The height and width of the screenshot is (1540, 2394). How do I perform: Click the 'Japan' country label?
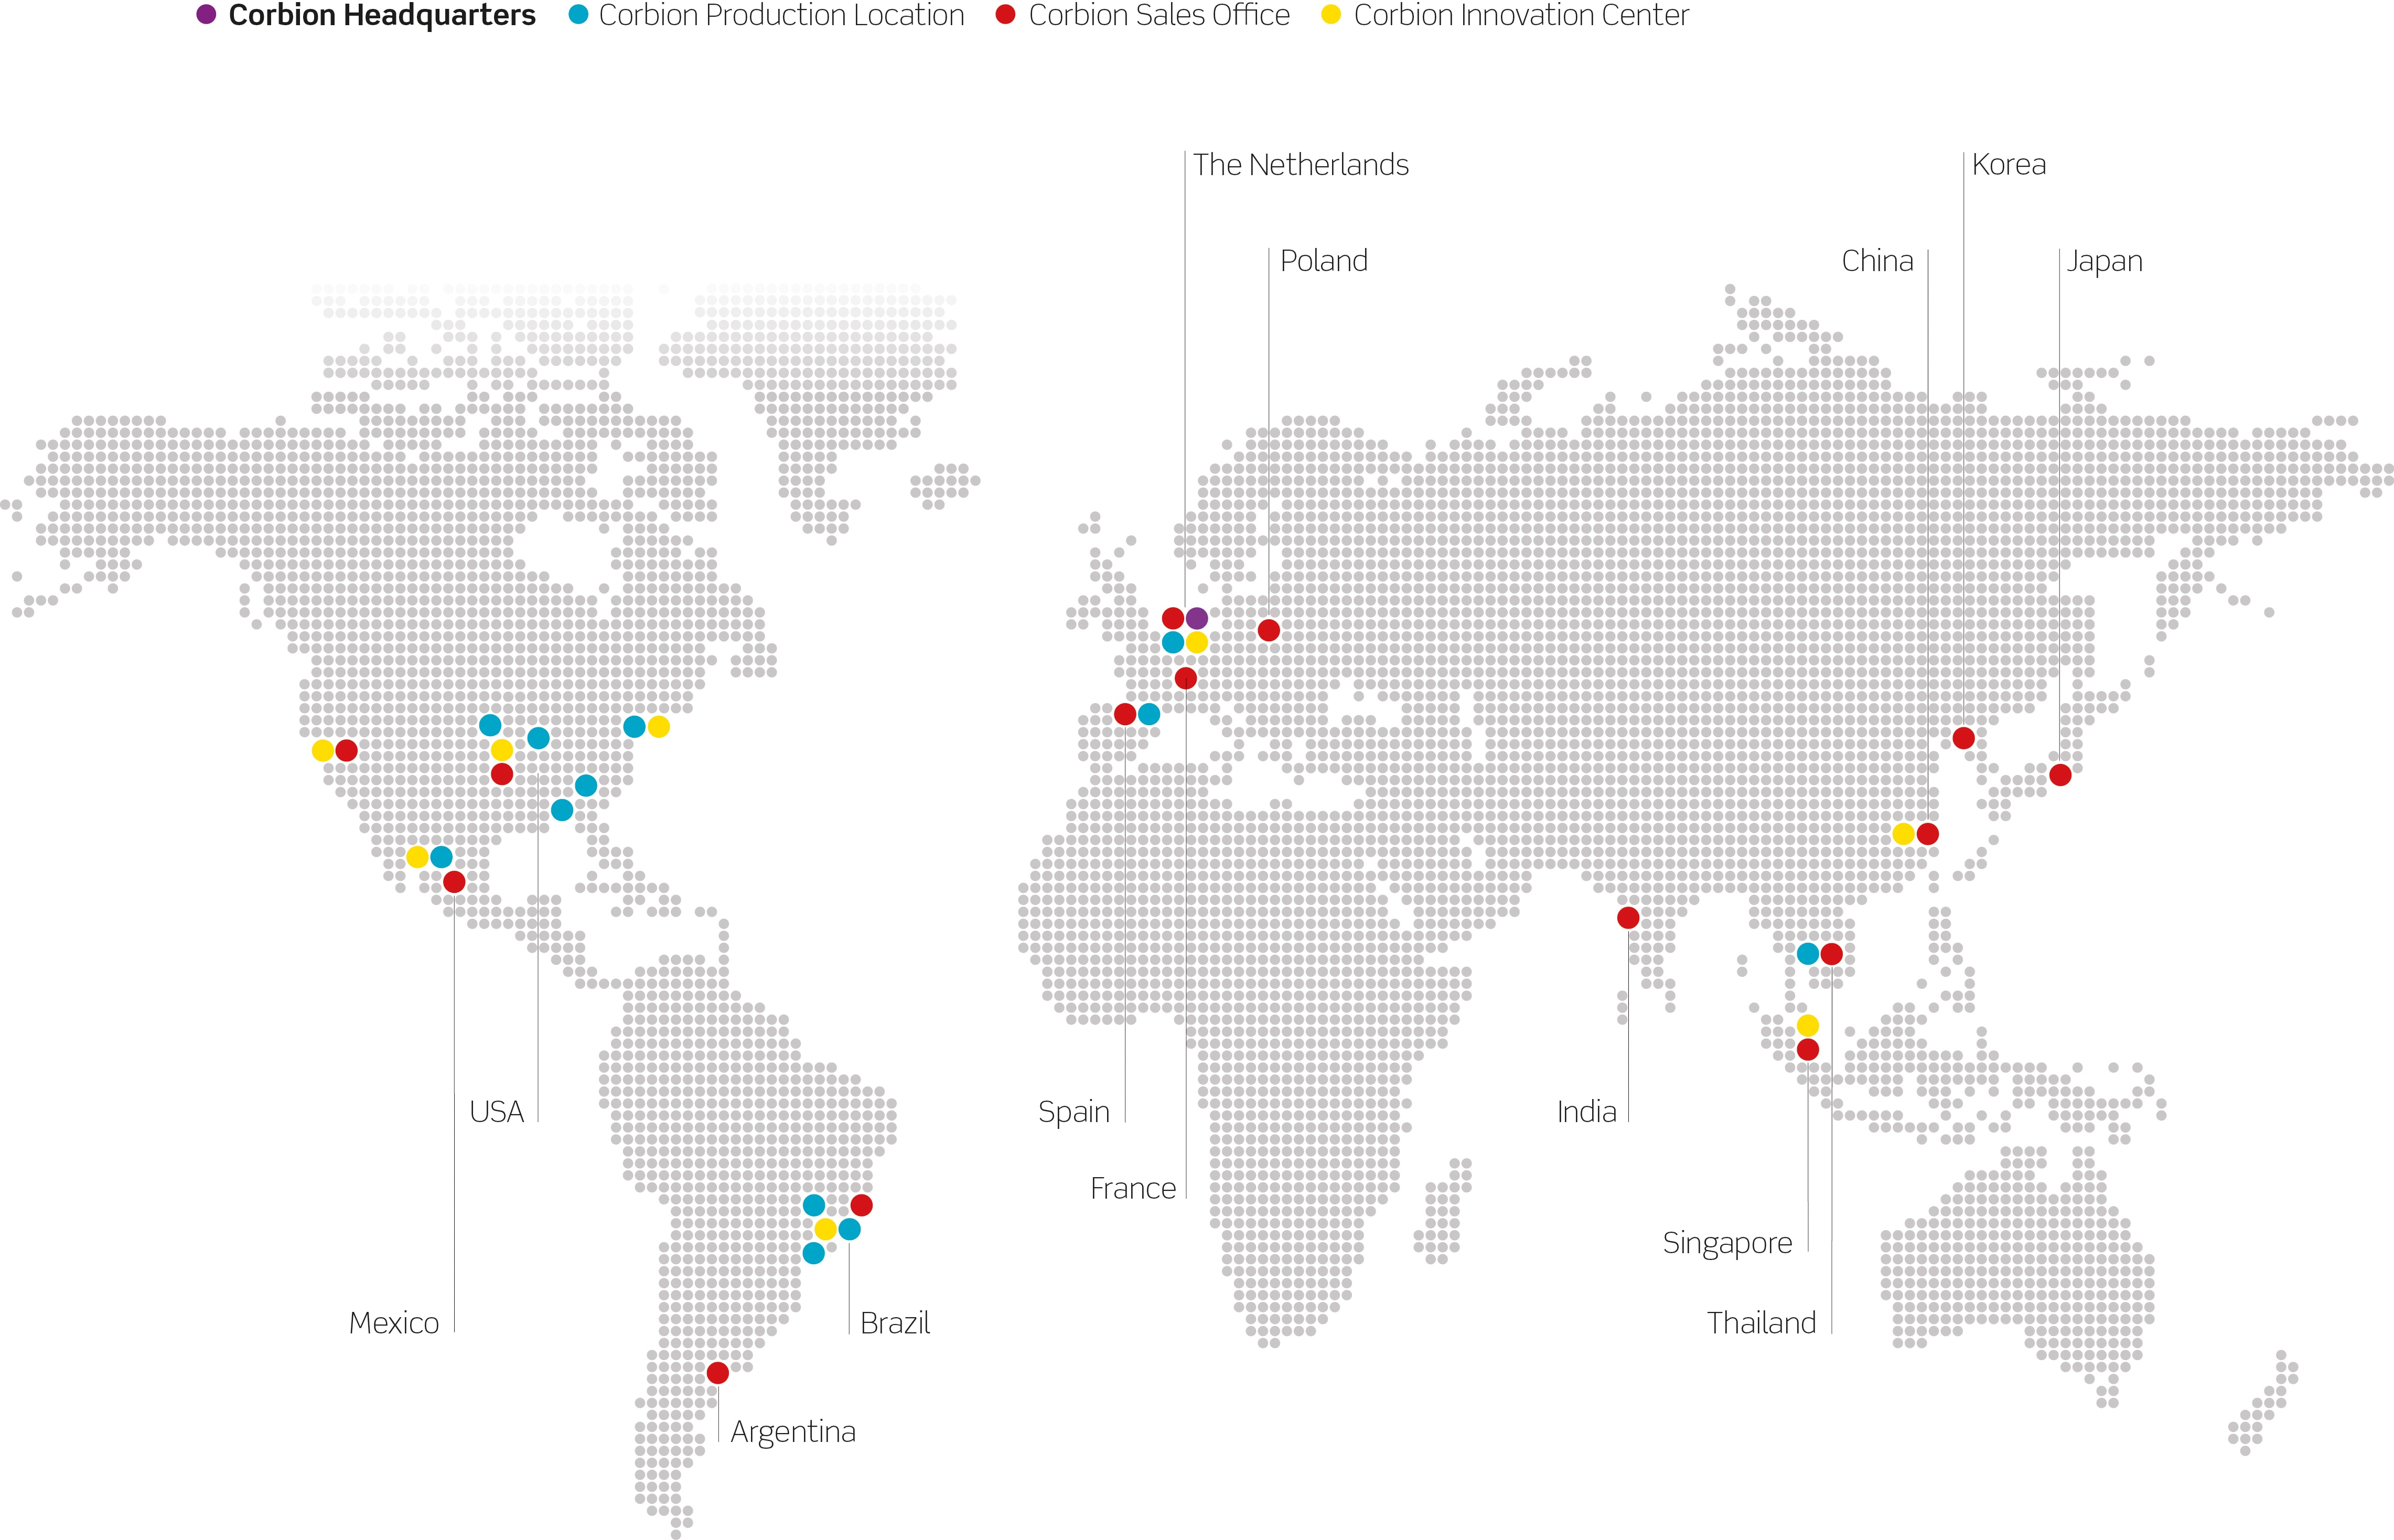pyautogui.click(x=2105, y=262)
